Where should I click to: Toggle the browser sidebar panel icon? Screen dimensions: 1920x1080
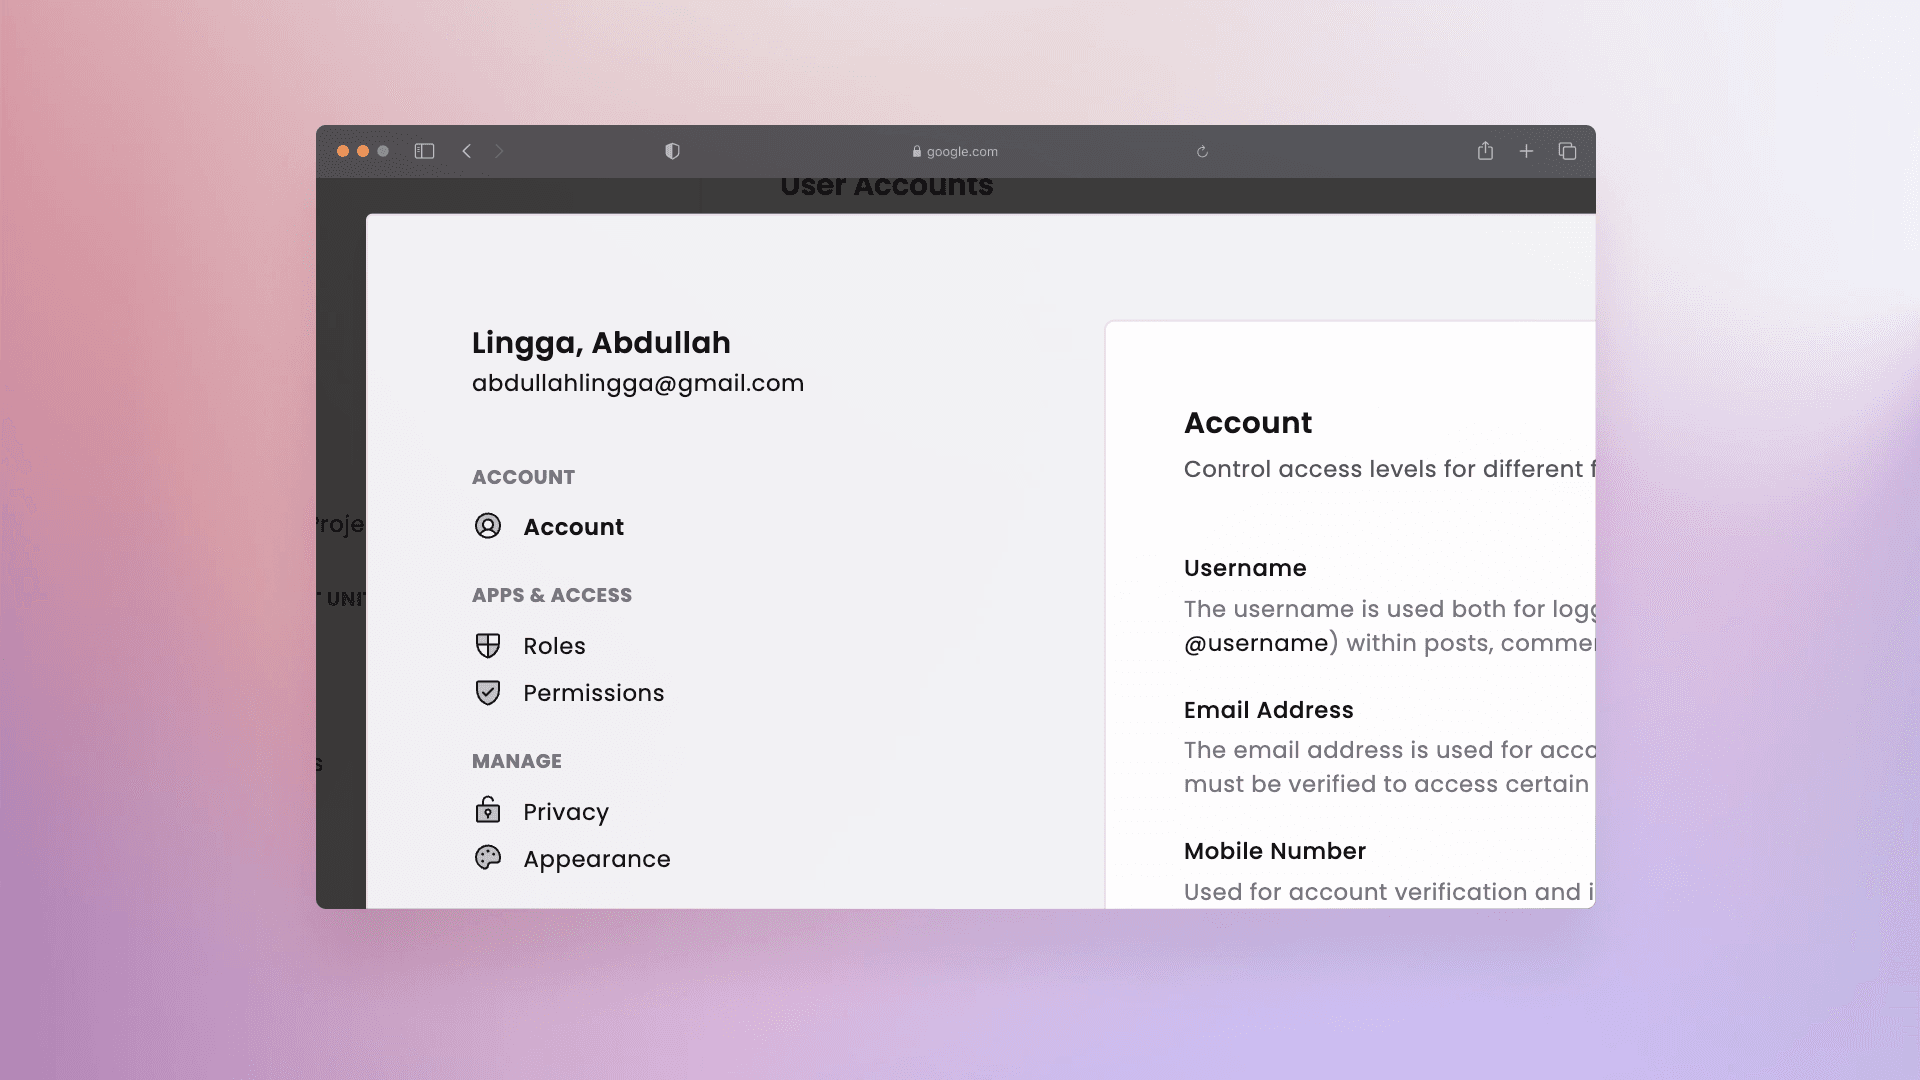coord(424,151)
